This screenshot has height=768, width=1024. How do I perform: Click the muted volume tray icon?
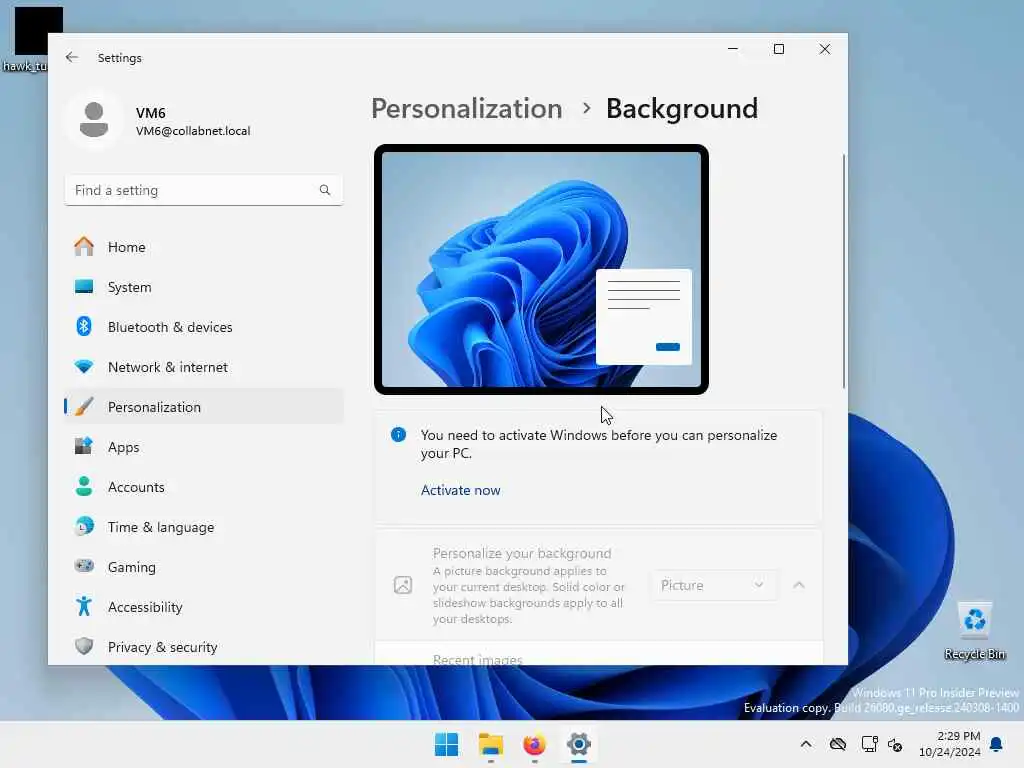895,744
